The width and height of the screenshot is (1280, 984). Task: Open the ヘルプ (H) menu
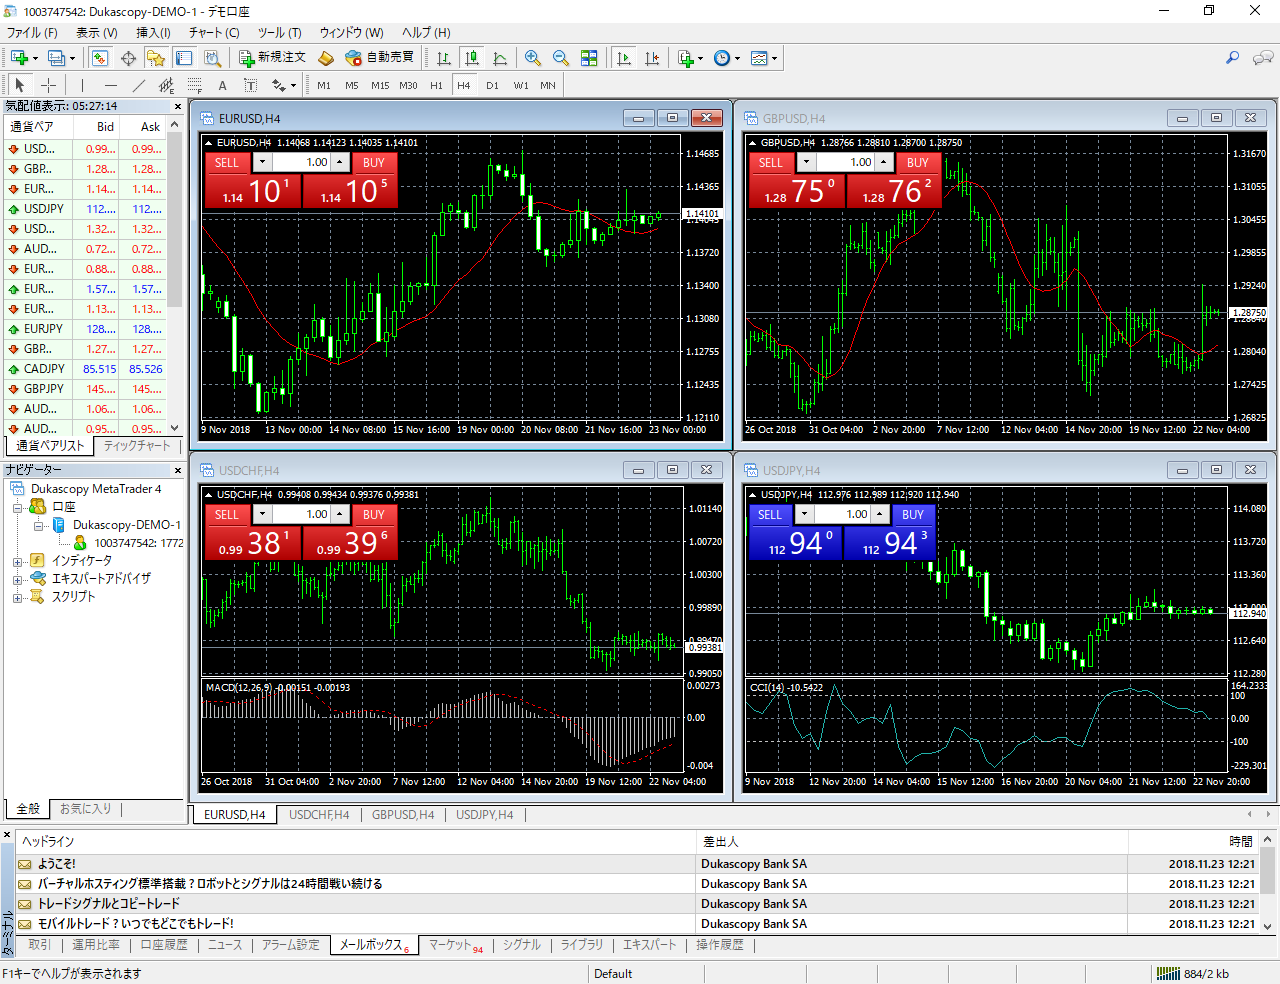[x=426, y=32]
